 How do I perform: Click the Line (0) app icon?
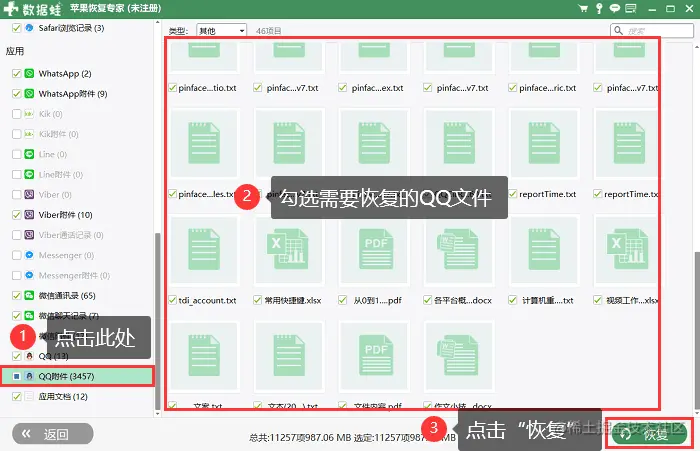(29, 154)
